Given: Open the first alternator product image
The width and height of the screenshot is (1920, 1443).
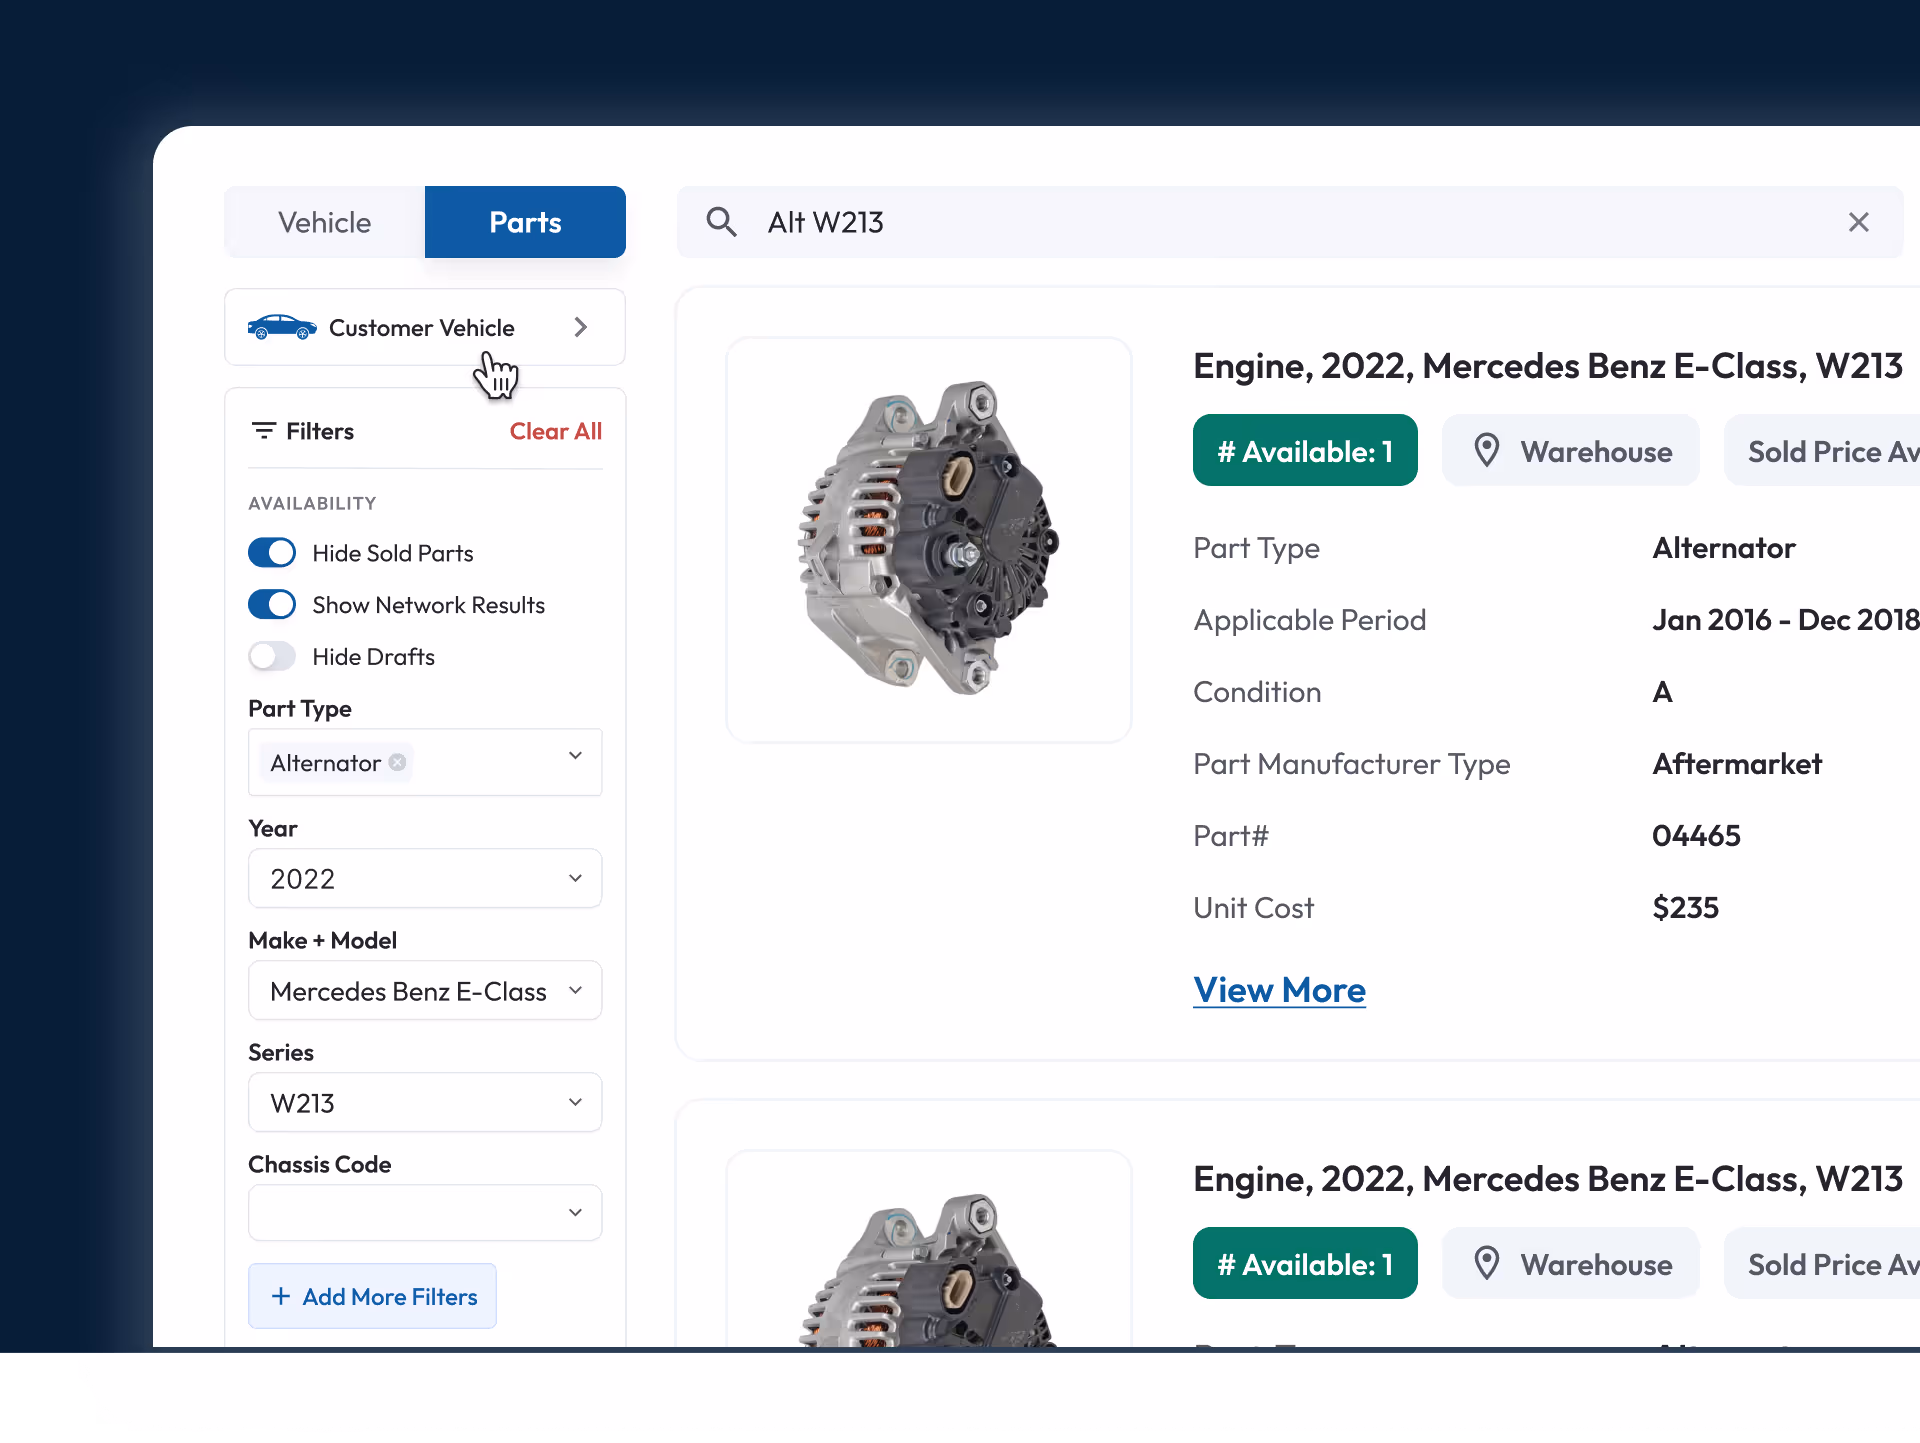Looking at the screenshot, I should pyautogui.click(x=929, y=540).
